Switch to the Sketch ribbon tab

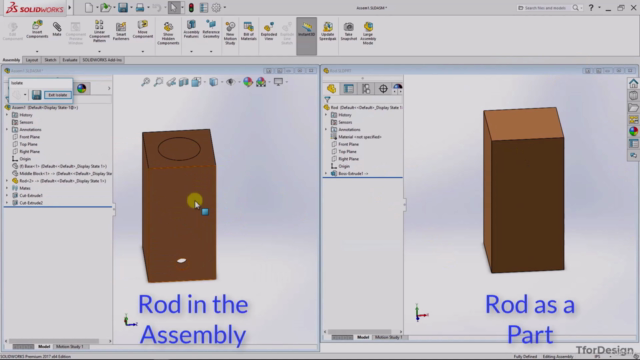click(50, 60)
